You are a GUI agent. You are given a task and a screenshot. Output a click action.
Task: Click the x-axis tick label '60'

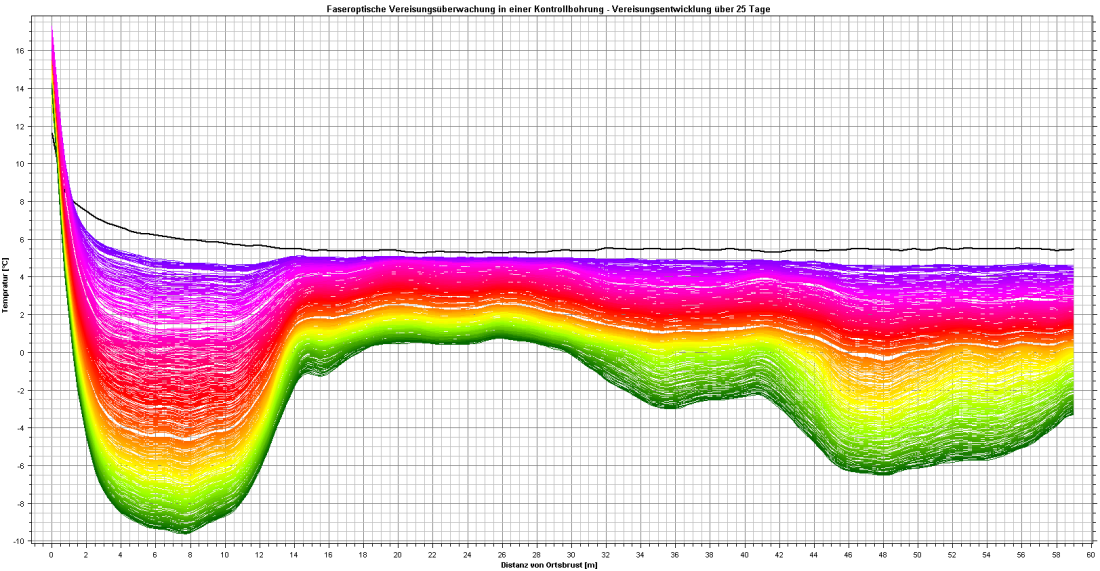1091,555
